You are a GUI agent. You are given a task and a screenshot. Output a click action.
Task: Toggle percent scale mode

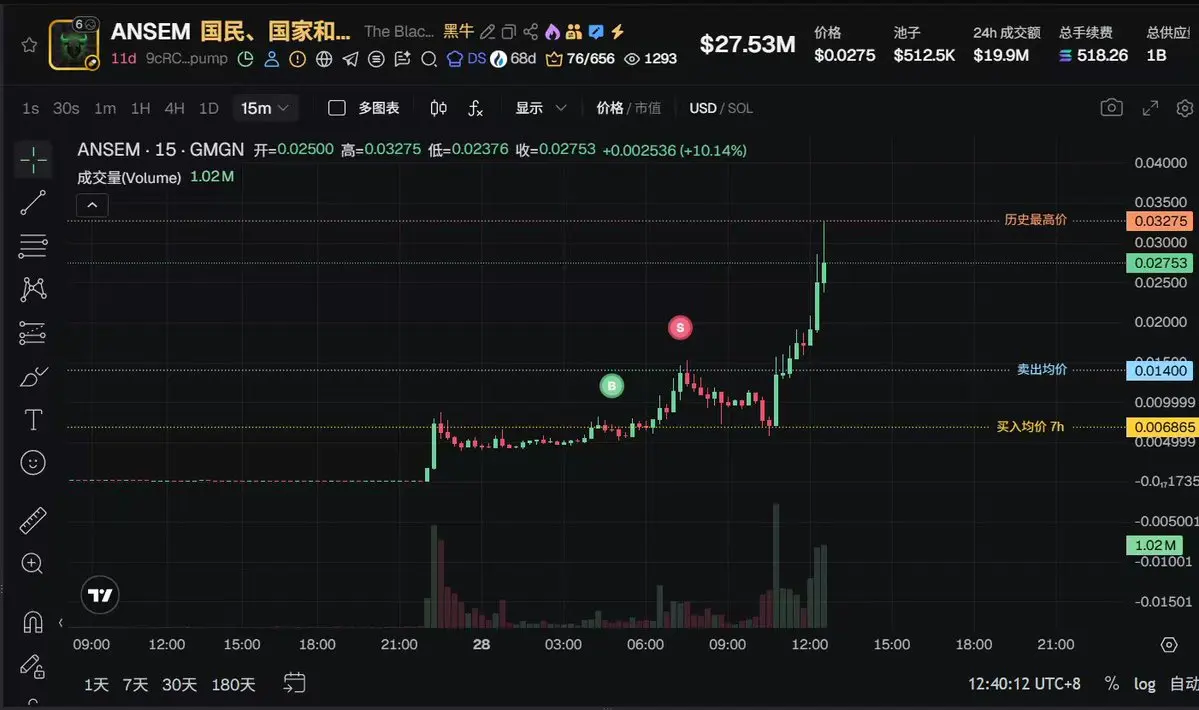coord(1112,684)
